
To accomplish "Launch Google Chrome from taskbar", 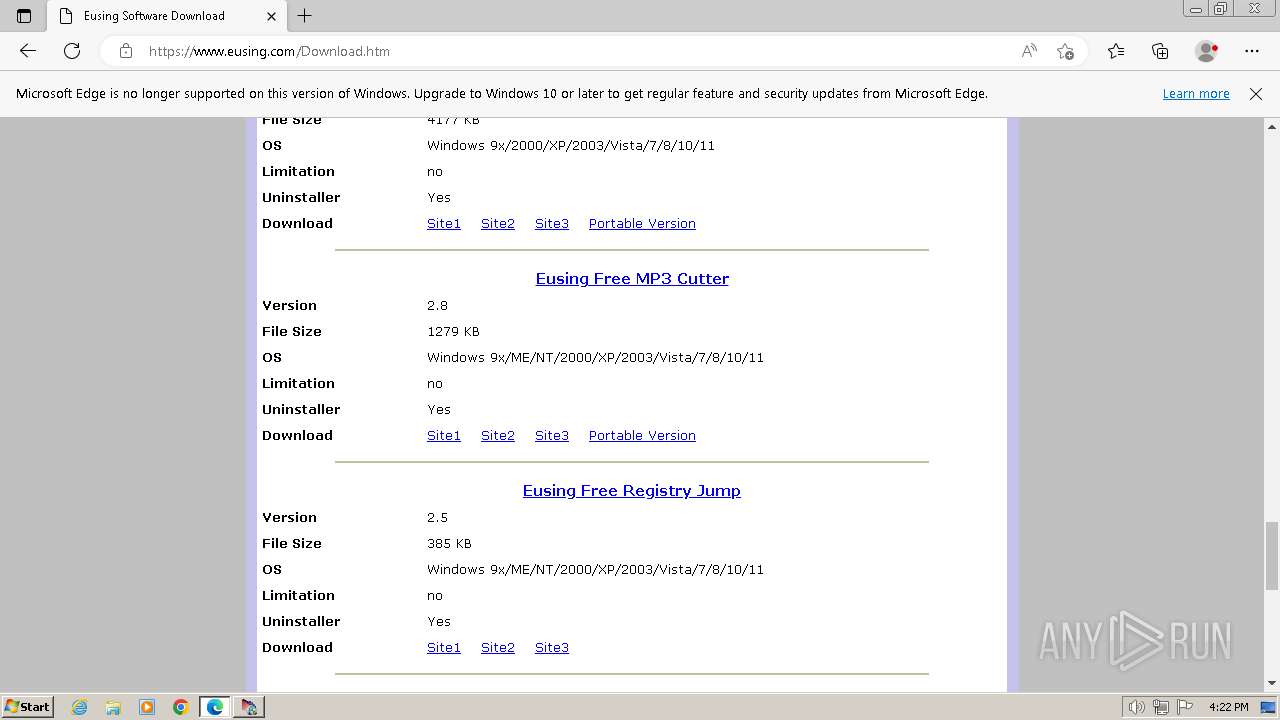I will 181,707.
